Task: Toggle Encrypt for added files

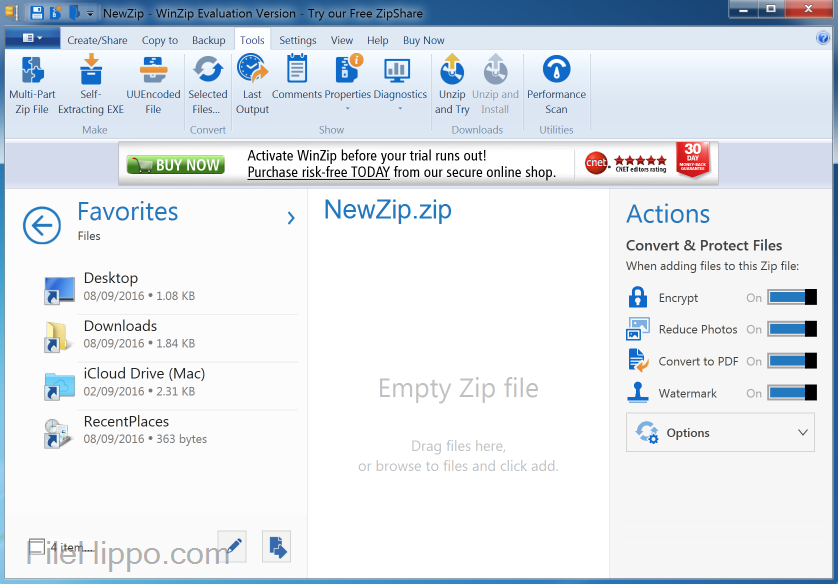Action: tap(793, 297)
